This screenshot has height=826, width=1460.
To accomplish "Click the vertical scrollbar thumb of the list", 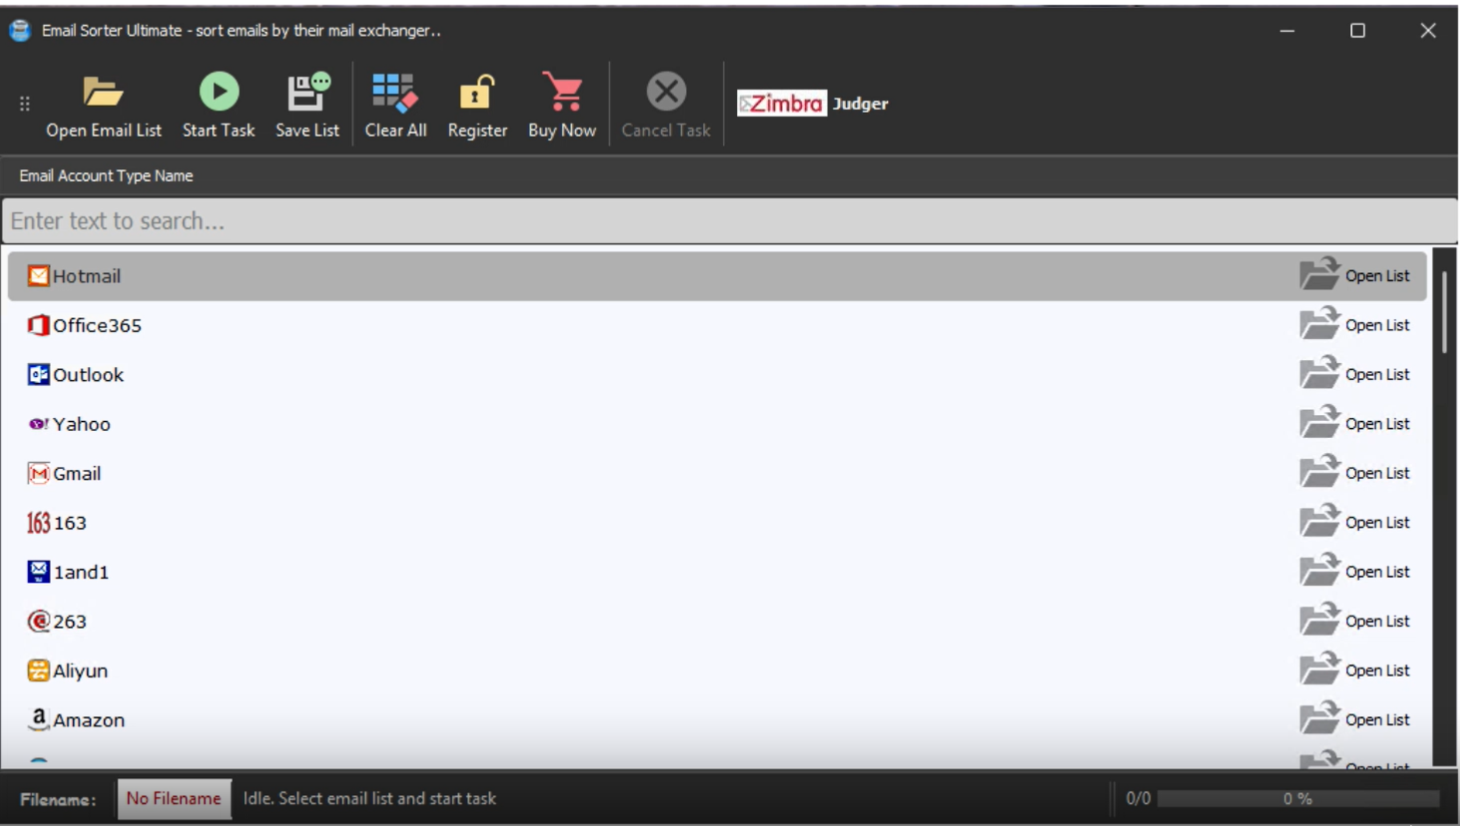I will pos(1445,311).
